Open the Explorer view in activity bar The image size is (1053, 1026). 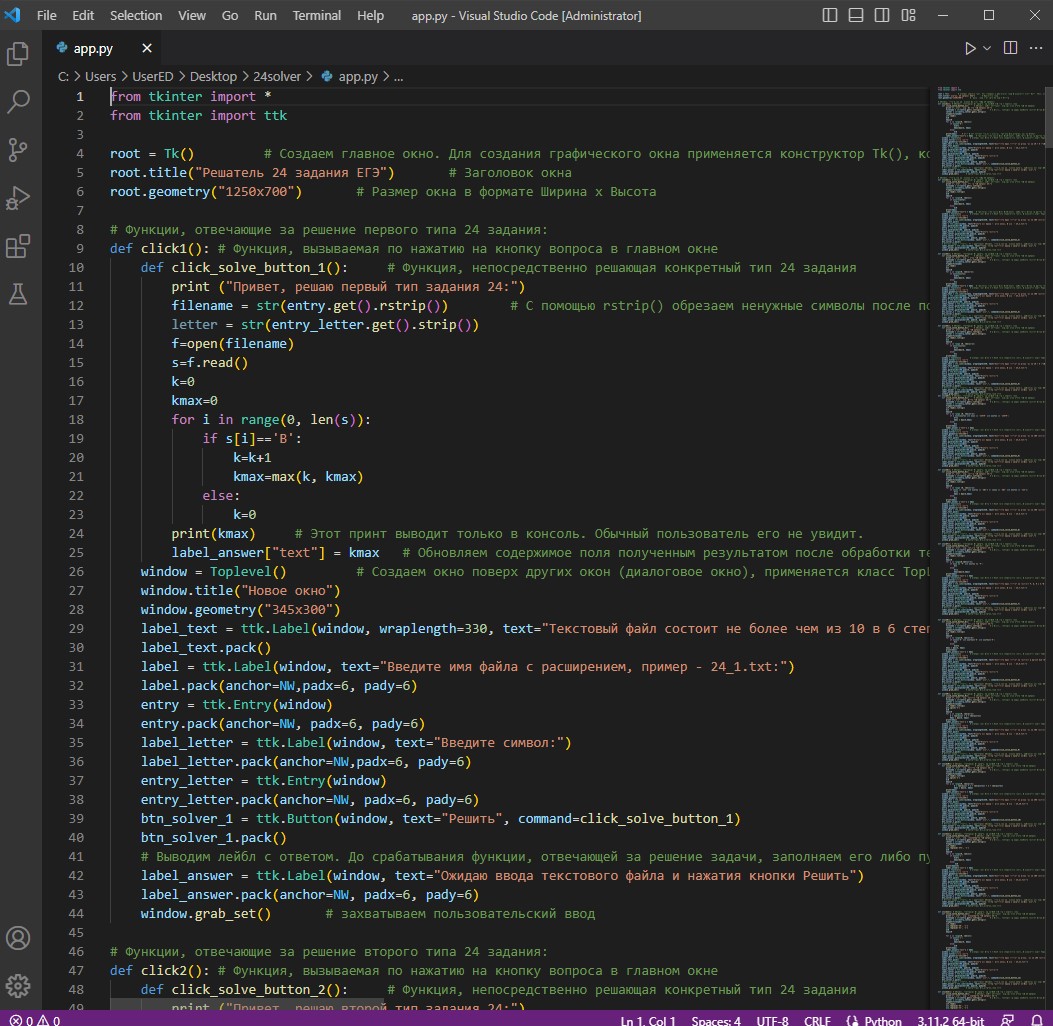(18, 54)
